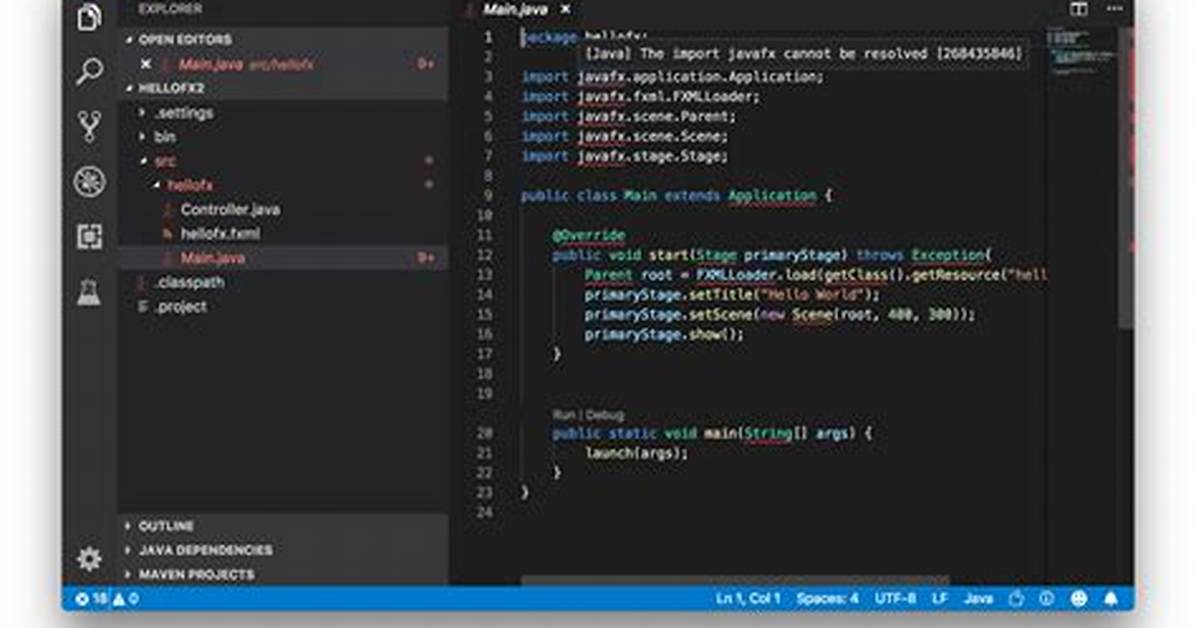Close the Main.java editor tab

(x=565, y=10)
